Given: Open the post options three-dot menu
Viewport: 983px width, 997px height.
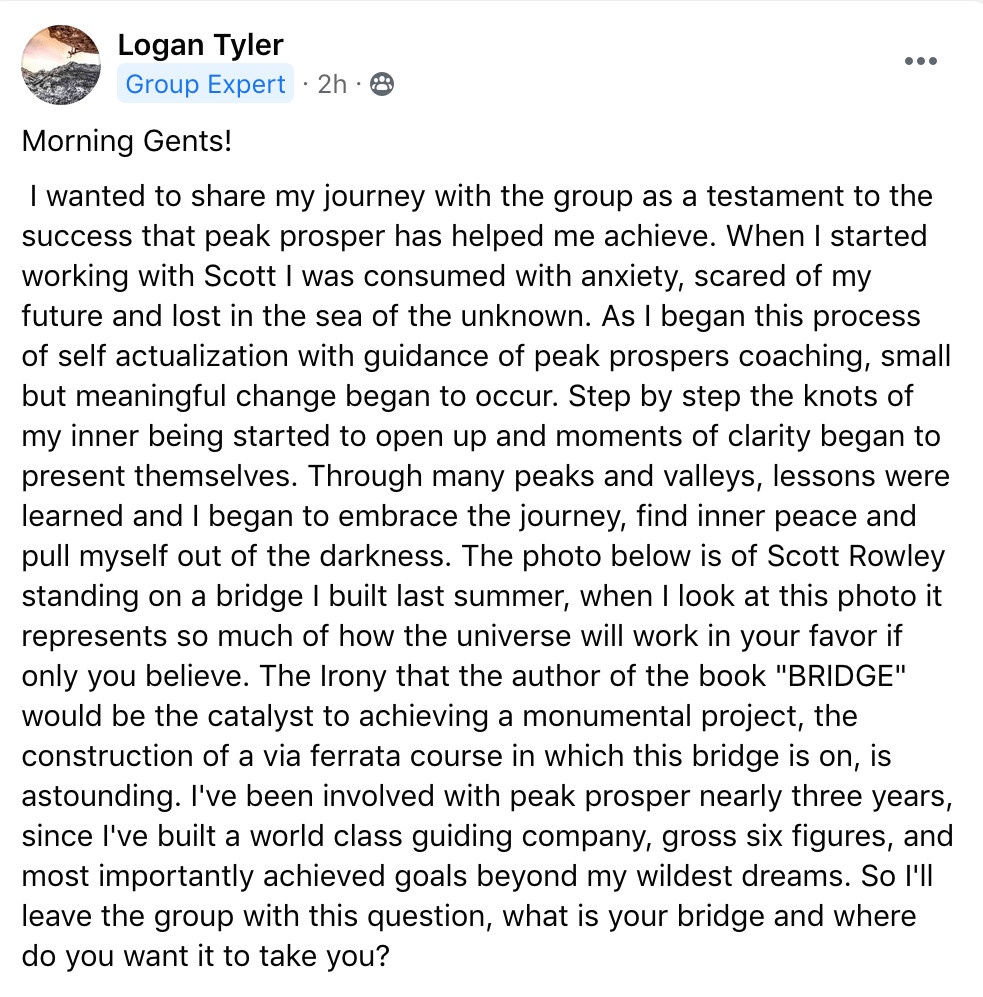Looking at the screenshot, I should tap(920, 61).
